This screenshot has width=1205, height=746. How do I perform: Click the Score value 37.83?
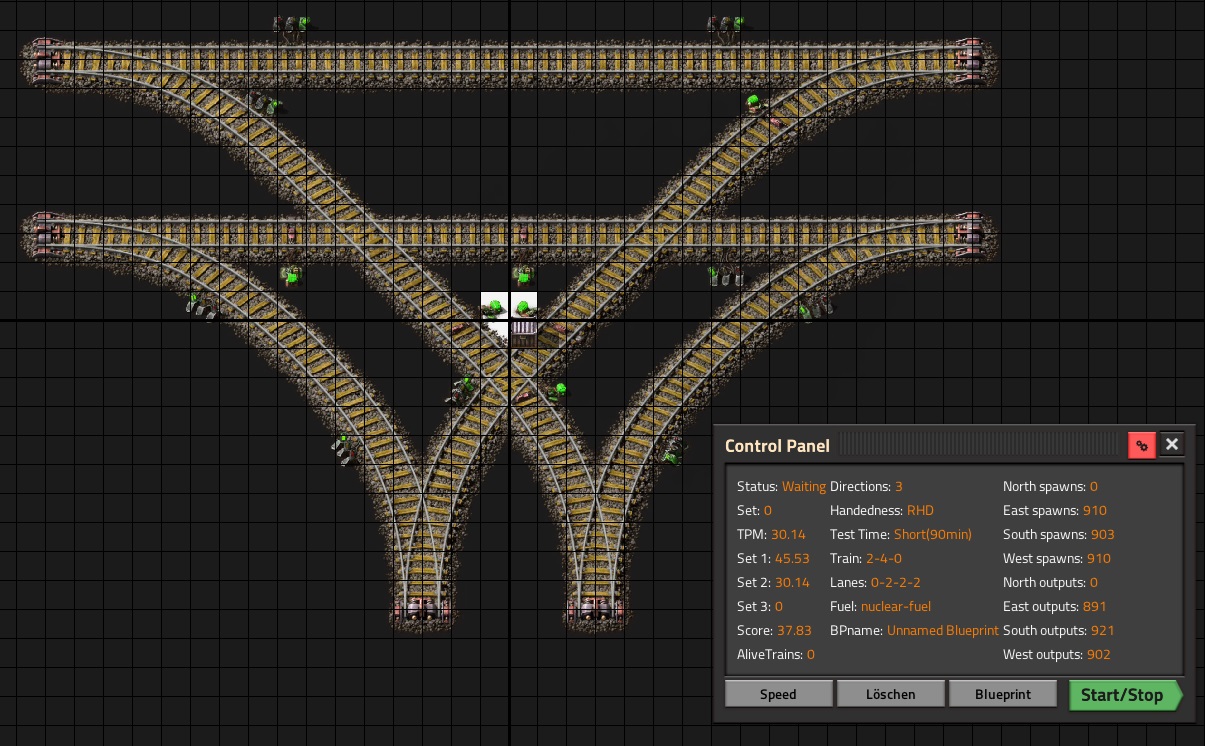click(x=794, y=631)
